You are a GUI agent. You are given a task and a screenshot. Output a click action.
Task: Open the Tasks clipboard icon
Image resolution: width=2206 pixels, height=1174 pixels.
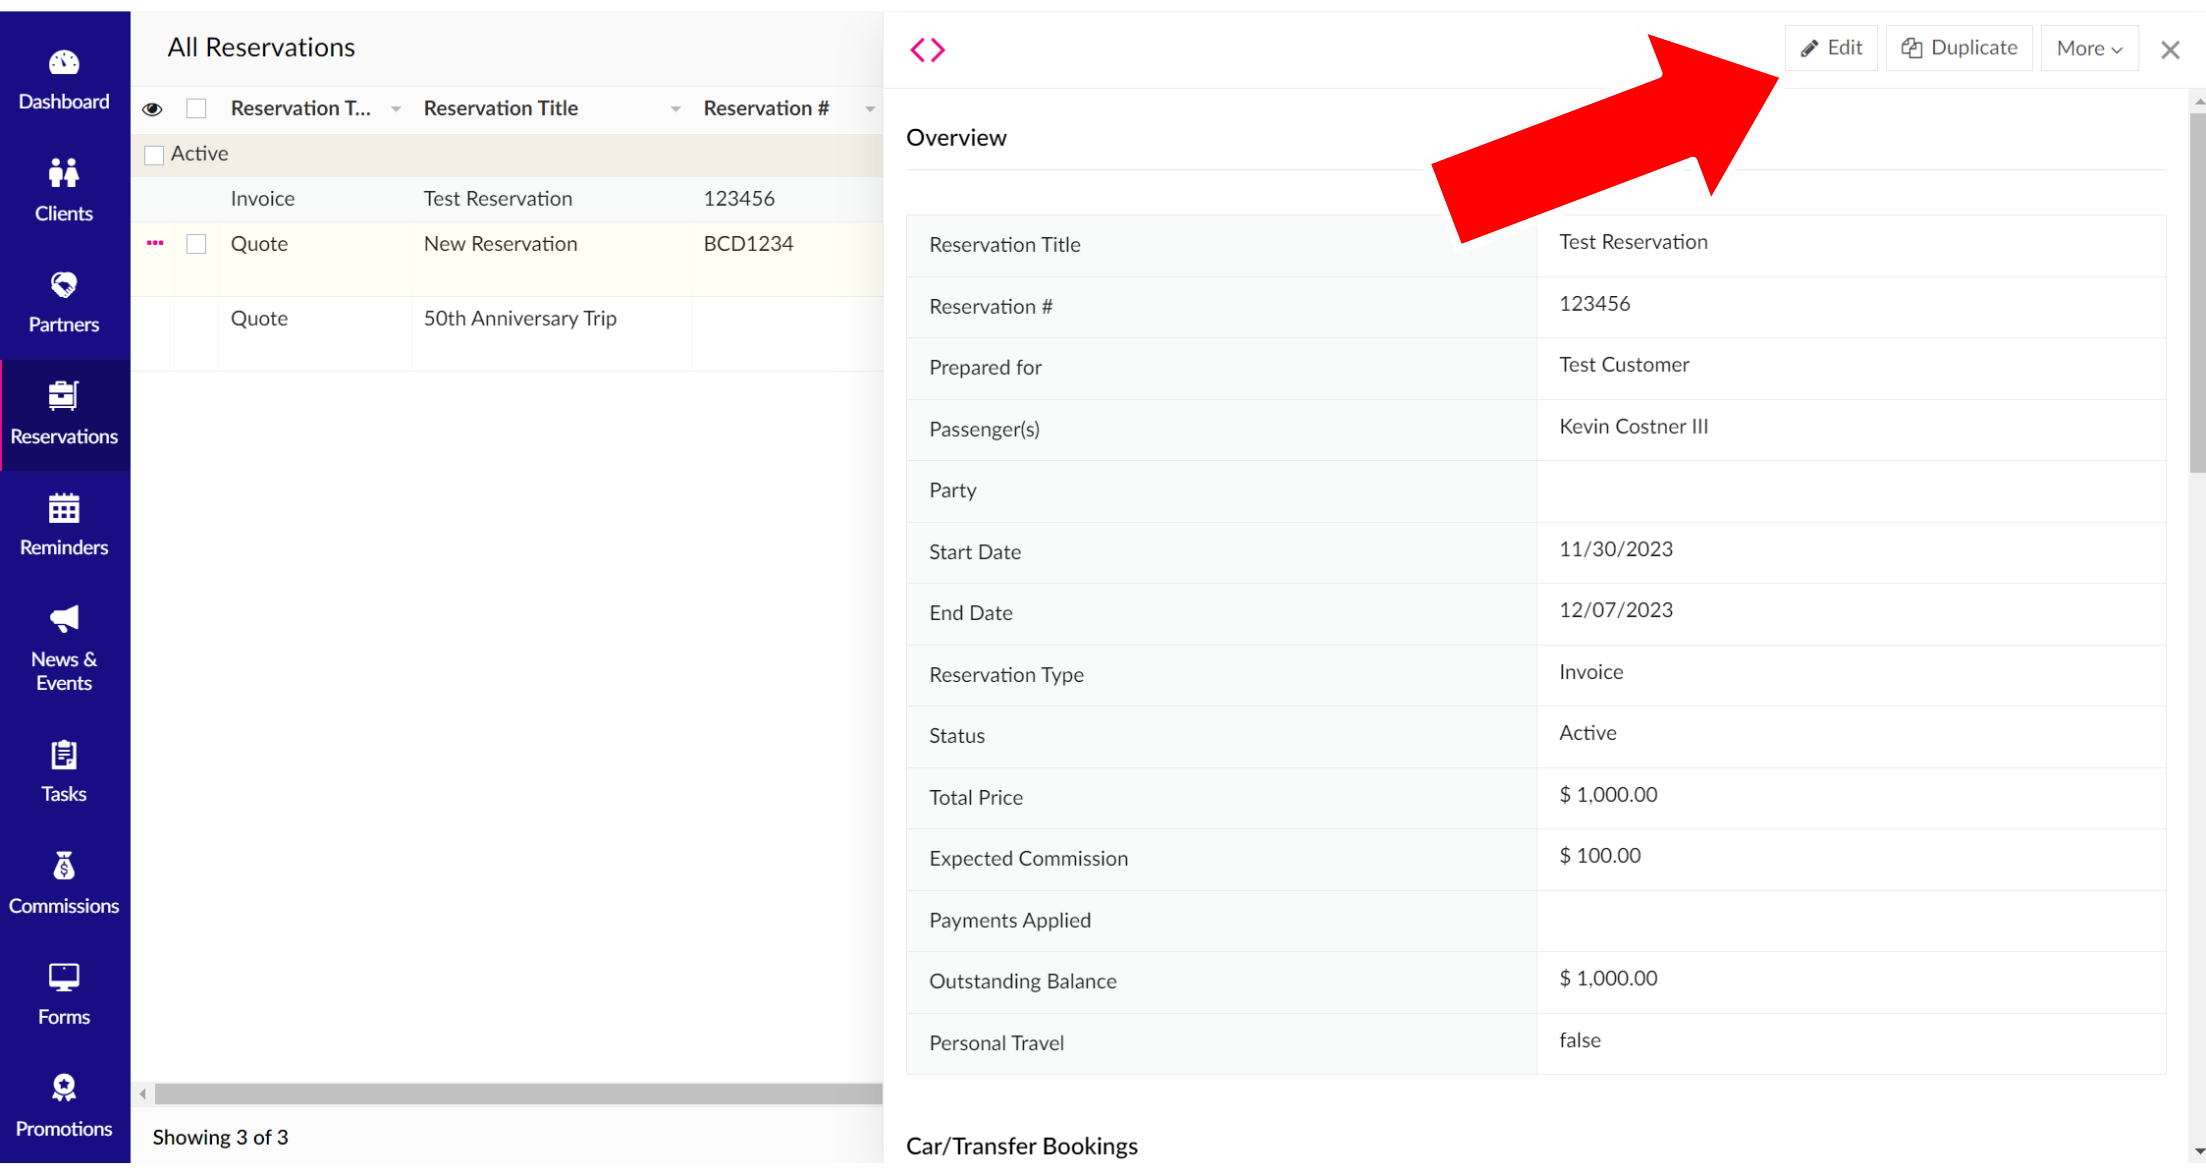pos(64,755)
